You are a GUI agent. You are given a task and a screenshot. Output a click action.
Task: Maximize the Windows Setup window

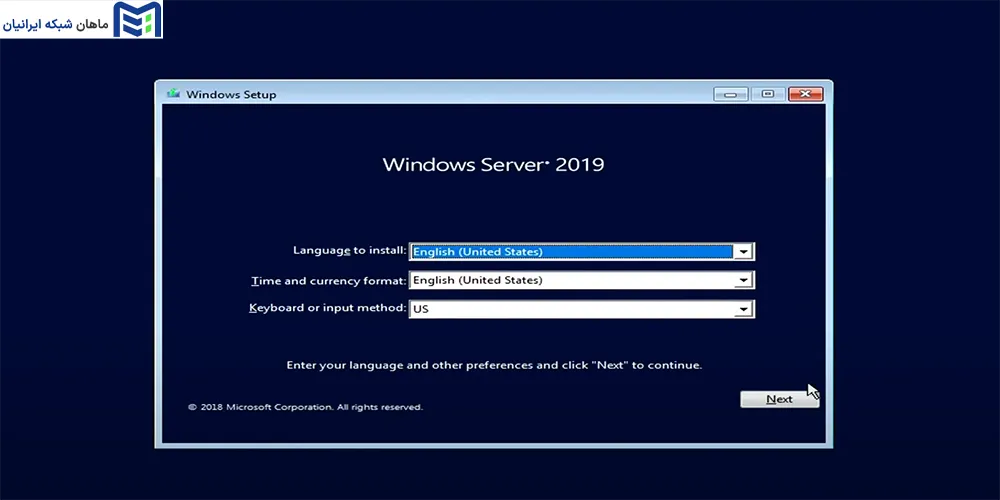click(768, 94)
